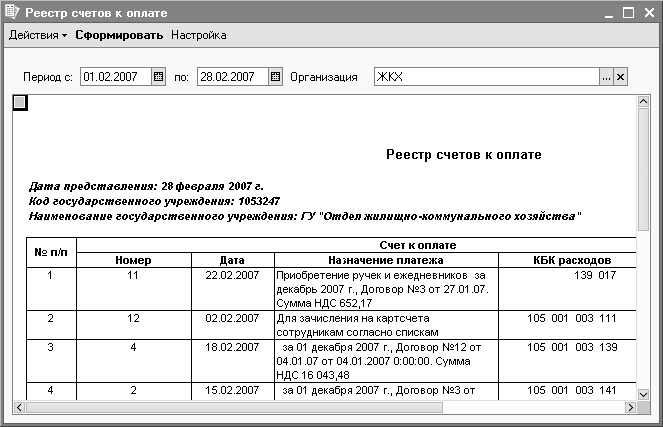
Task: Clear the organization field with X button
Action: 620,77
